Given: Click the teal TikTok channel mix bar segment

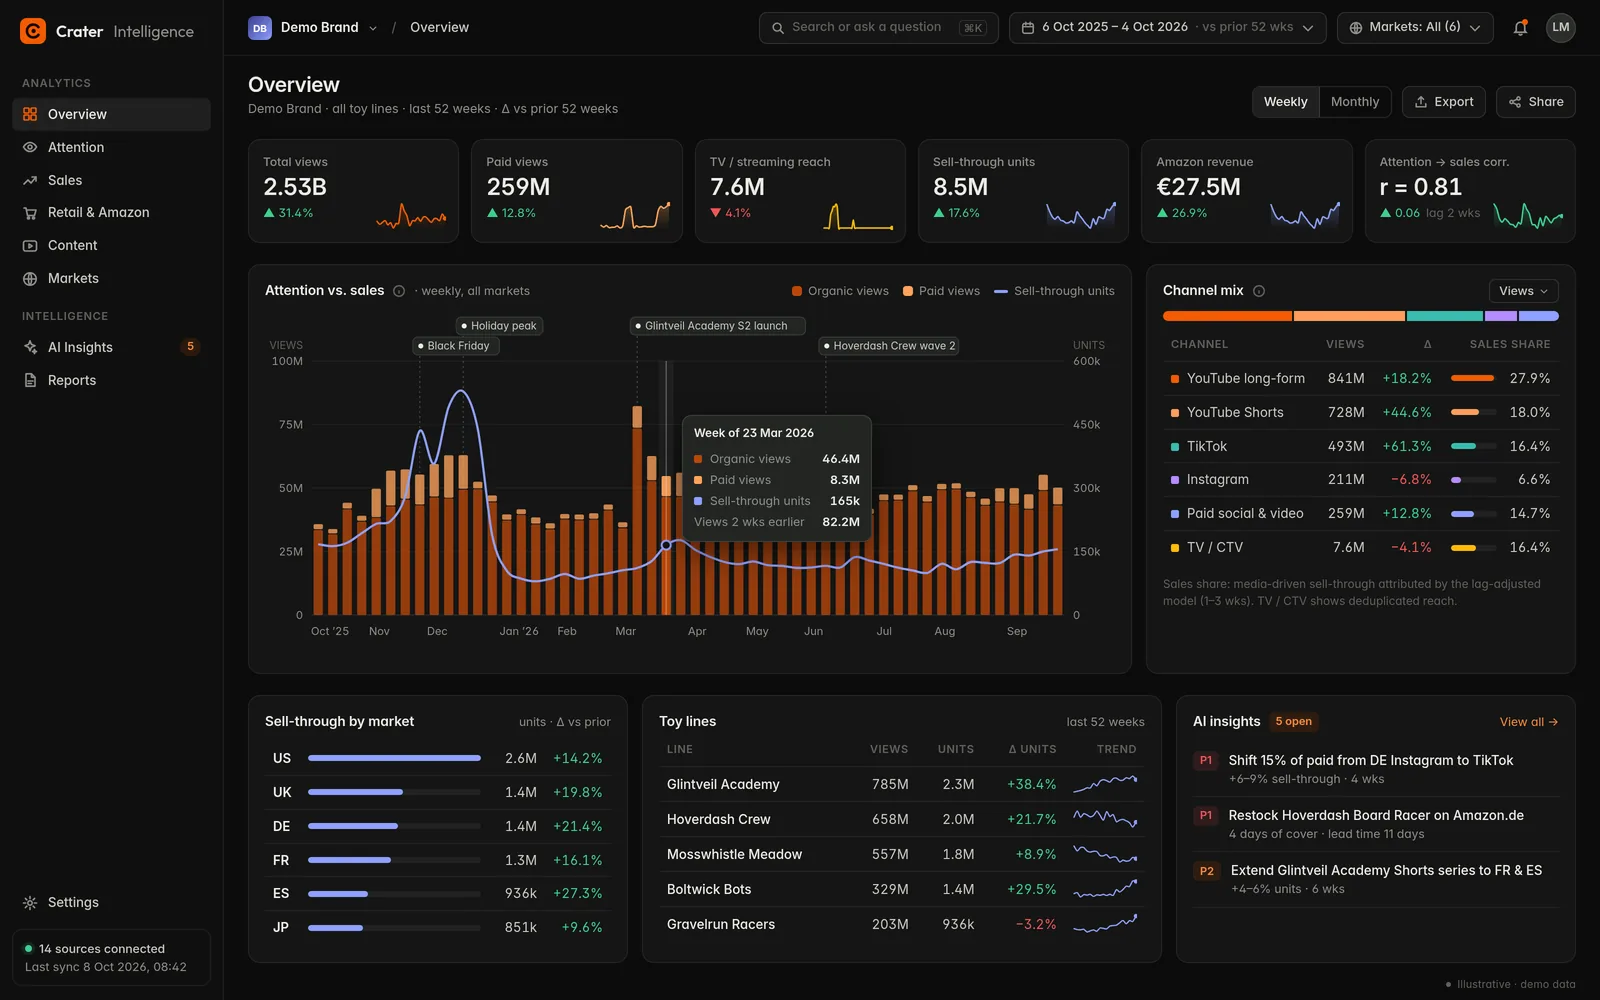Looking at the screenshot, I should point(1444,316).
